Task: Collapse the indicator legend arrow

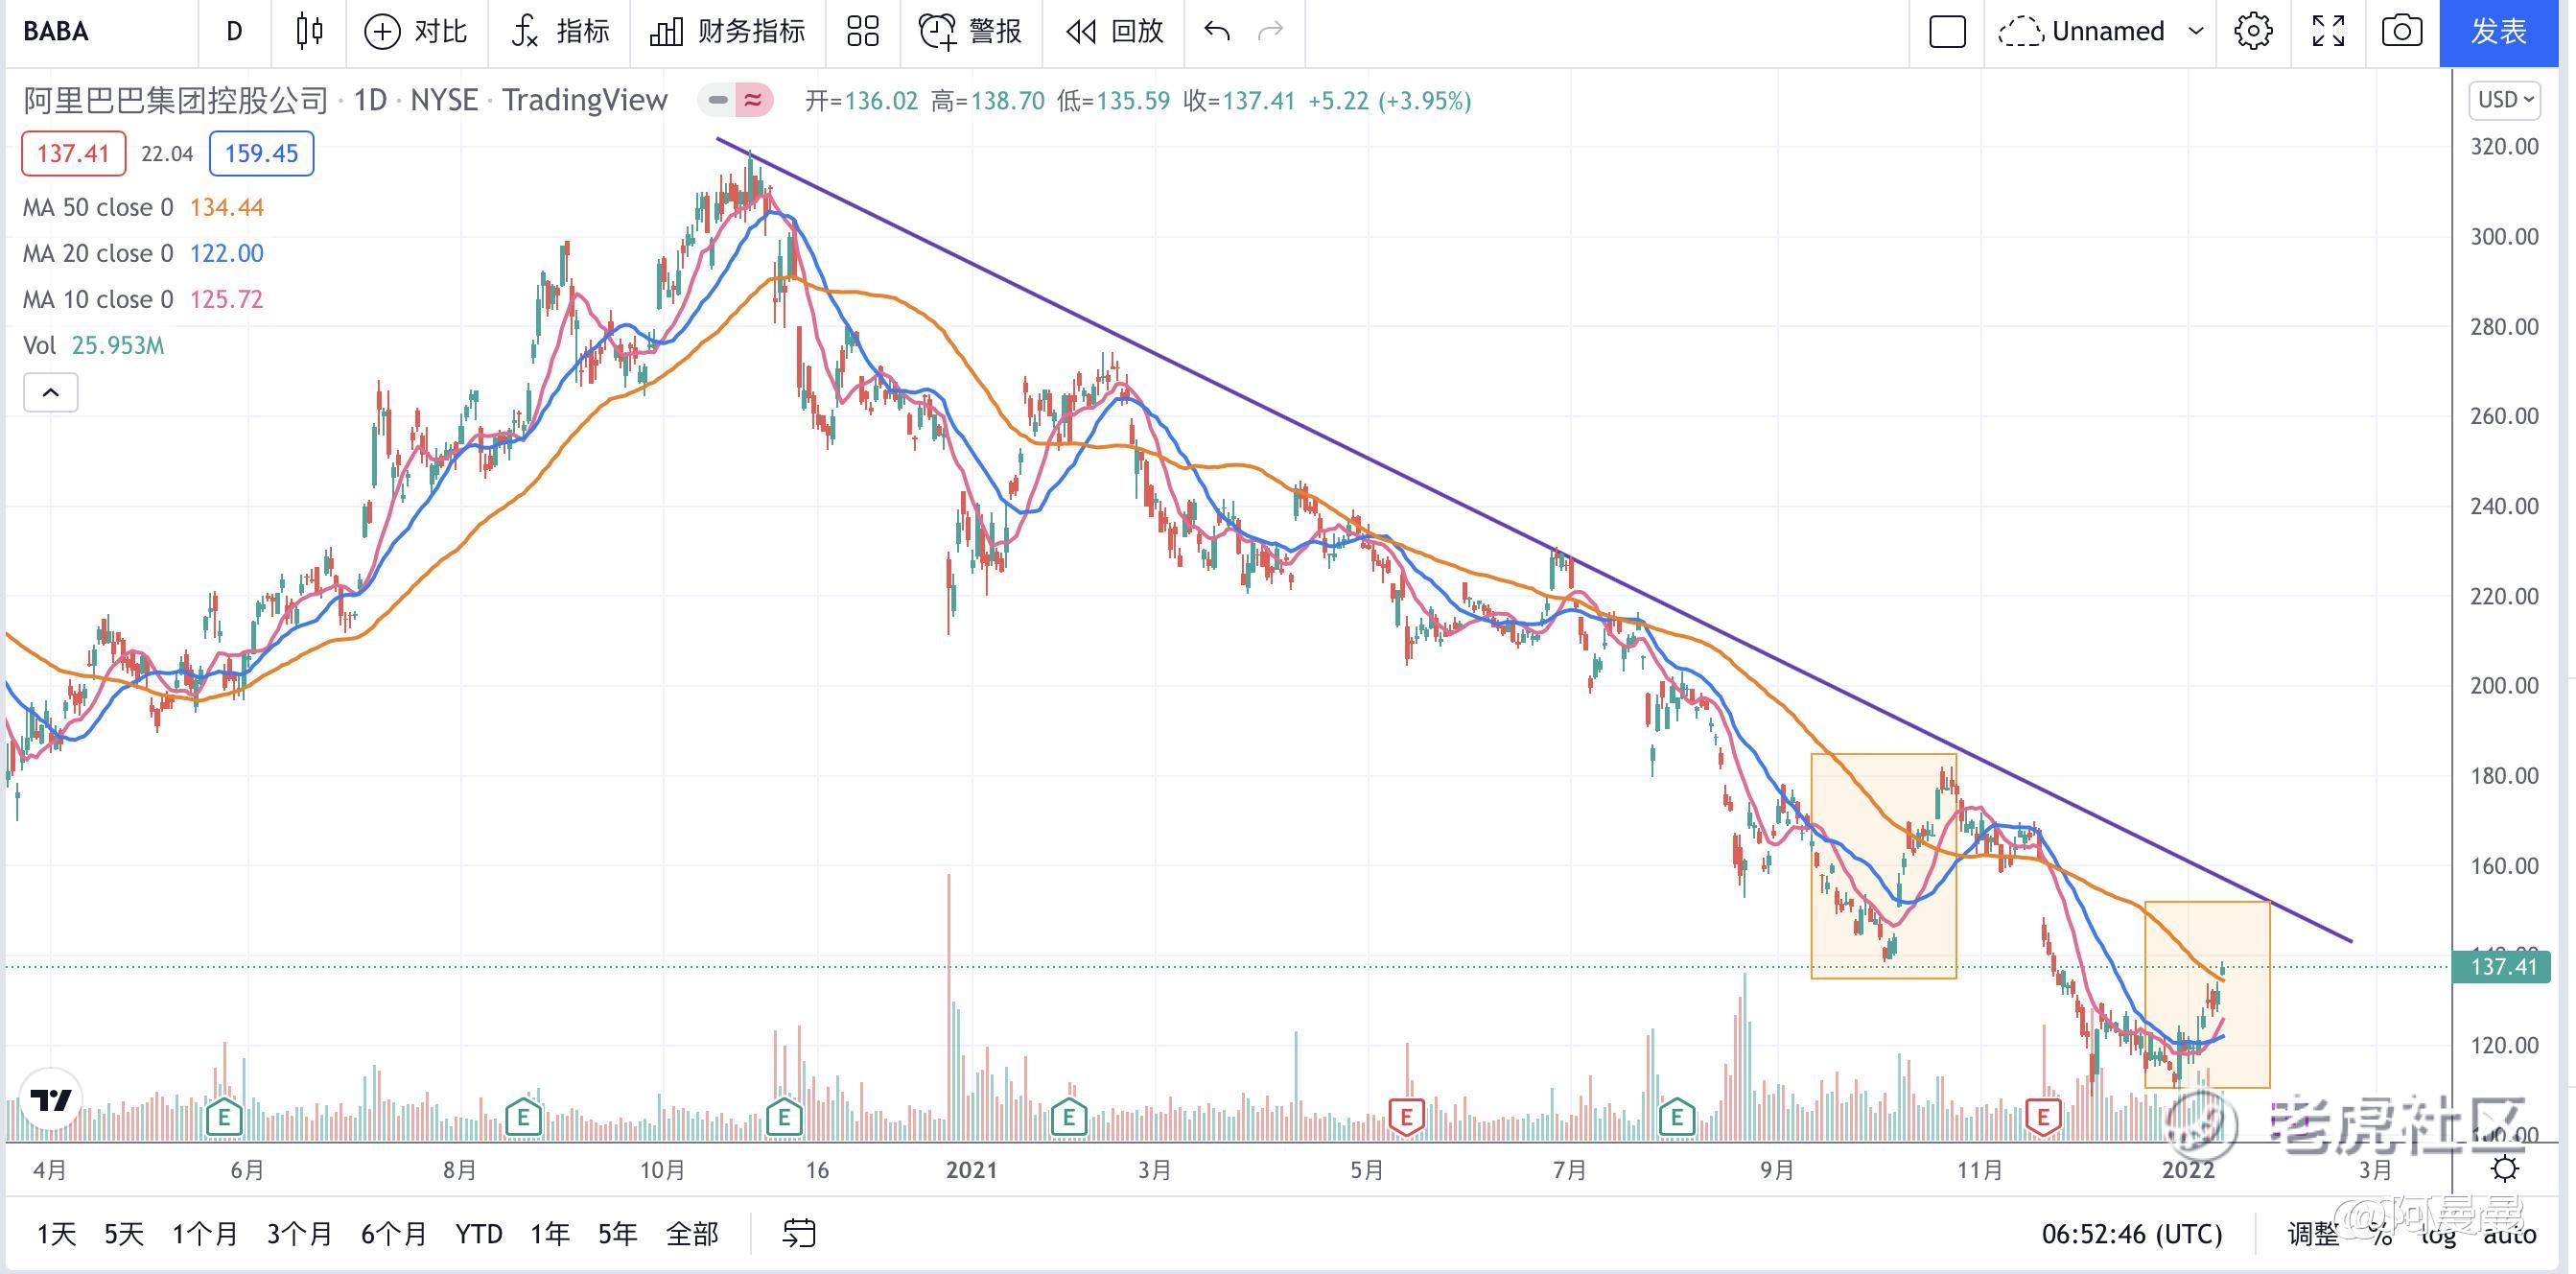Action: 50,393
